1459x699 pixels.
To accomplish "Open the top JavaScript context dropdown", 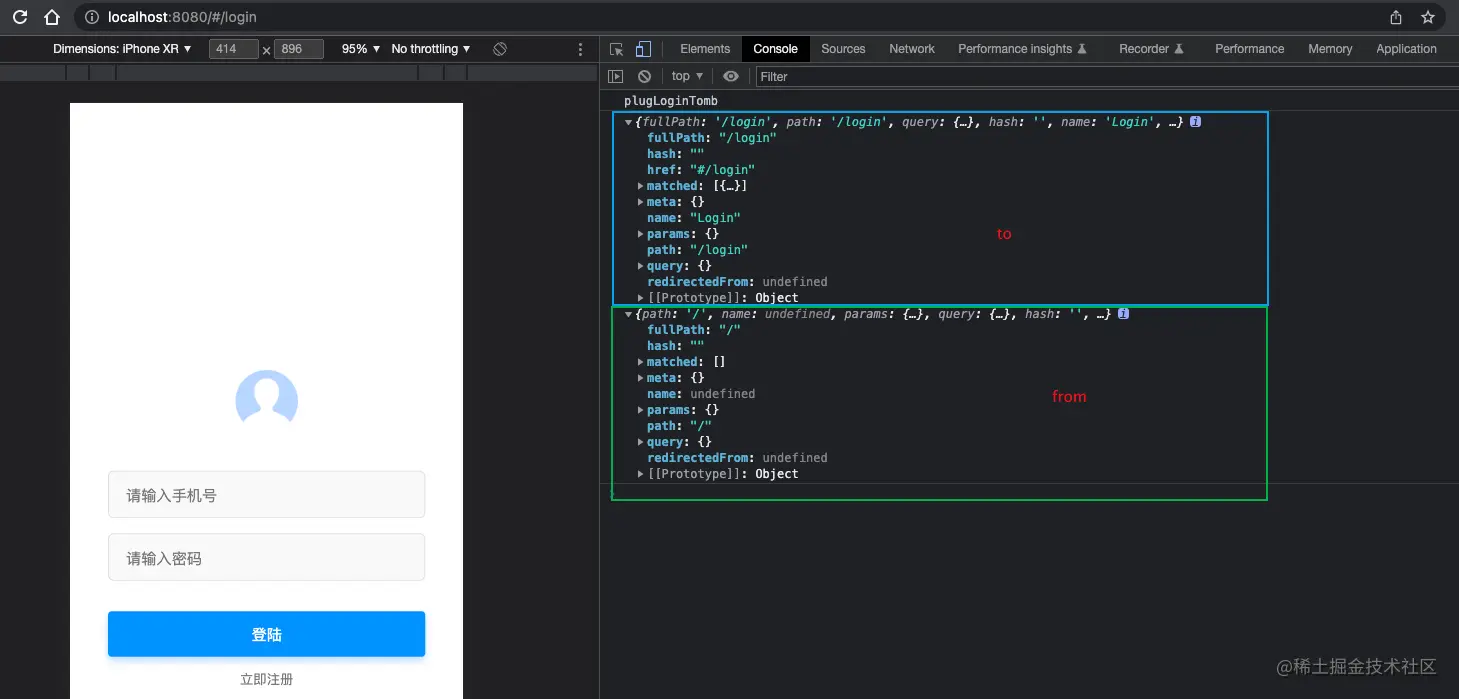I will (687, 76).
